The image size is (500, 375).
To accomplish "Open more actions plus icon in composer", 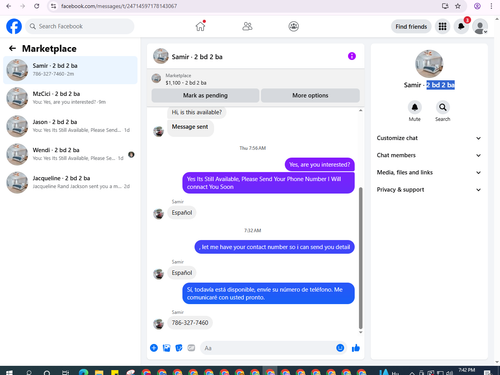I will (154, 348).
